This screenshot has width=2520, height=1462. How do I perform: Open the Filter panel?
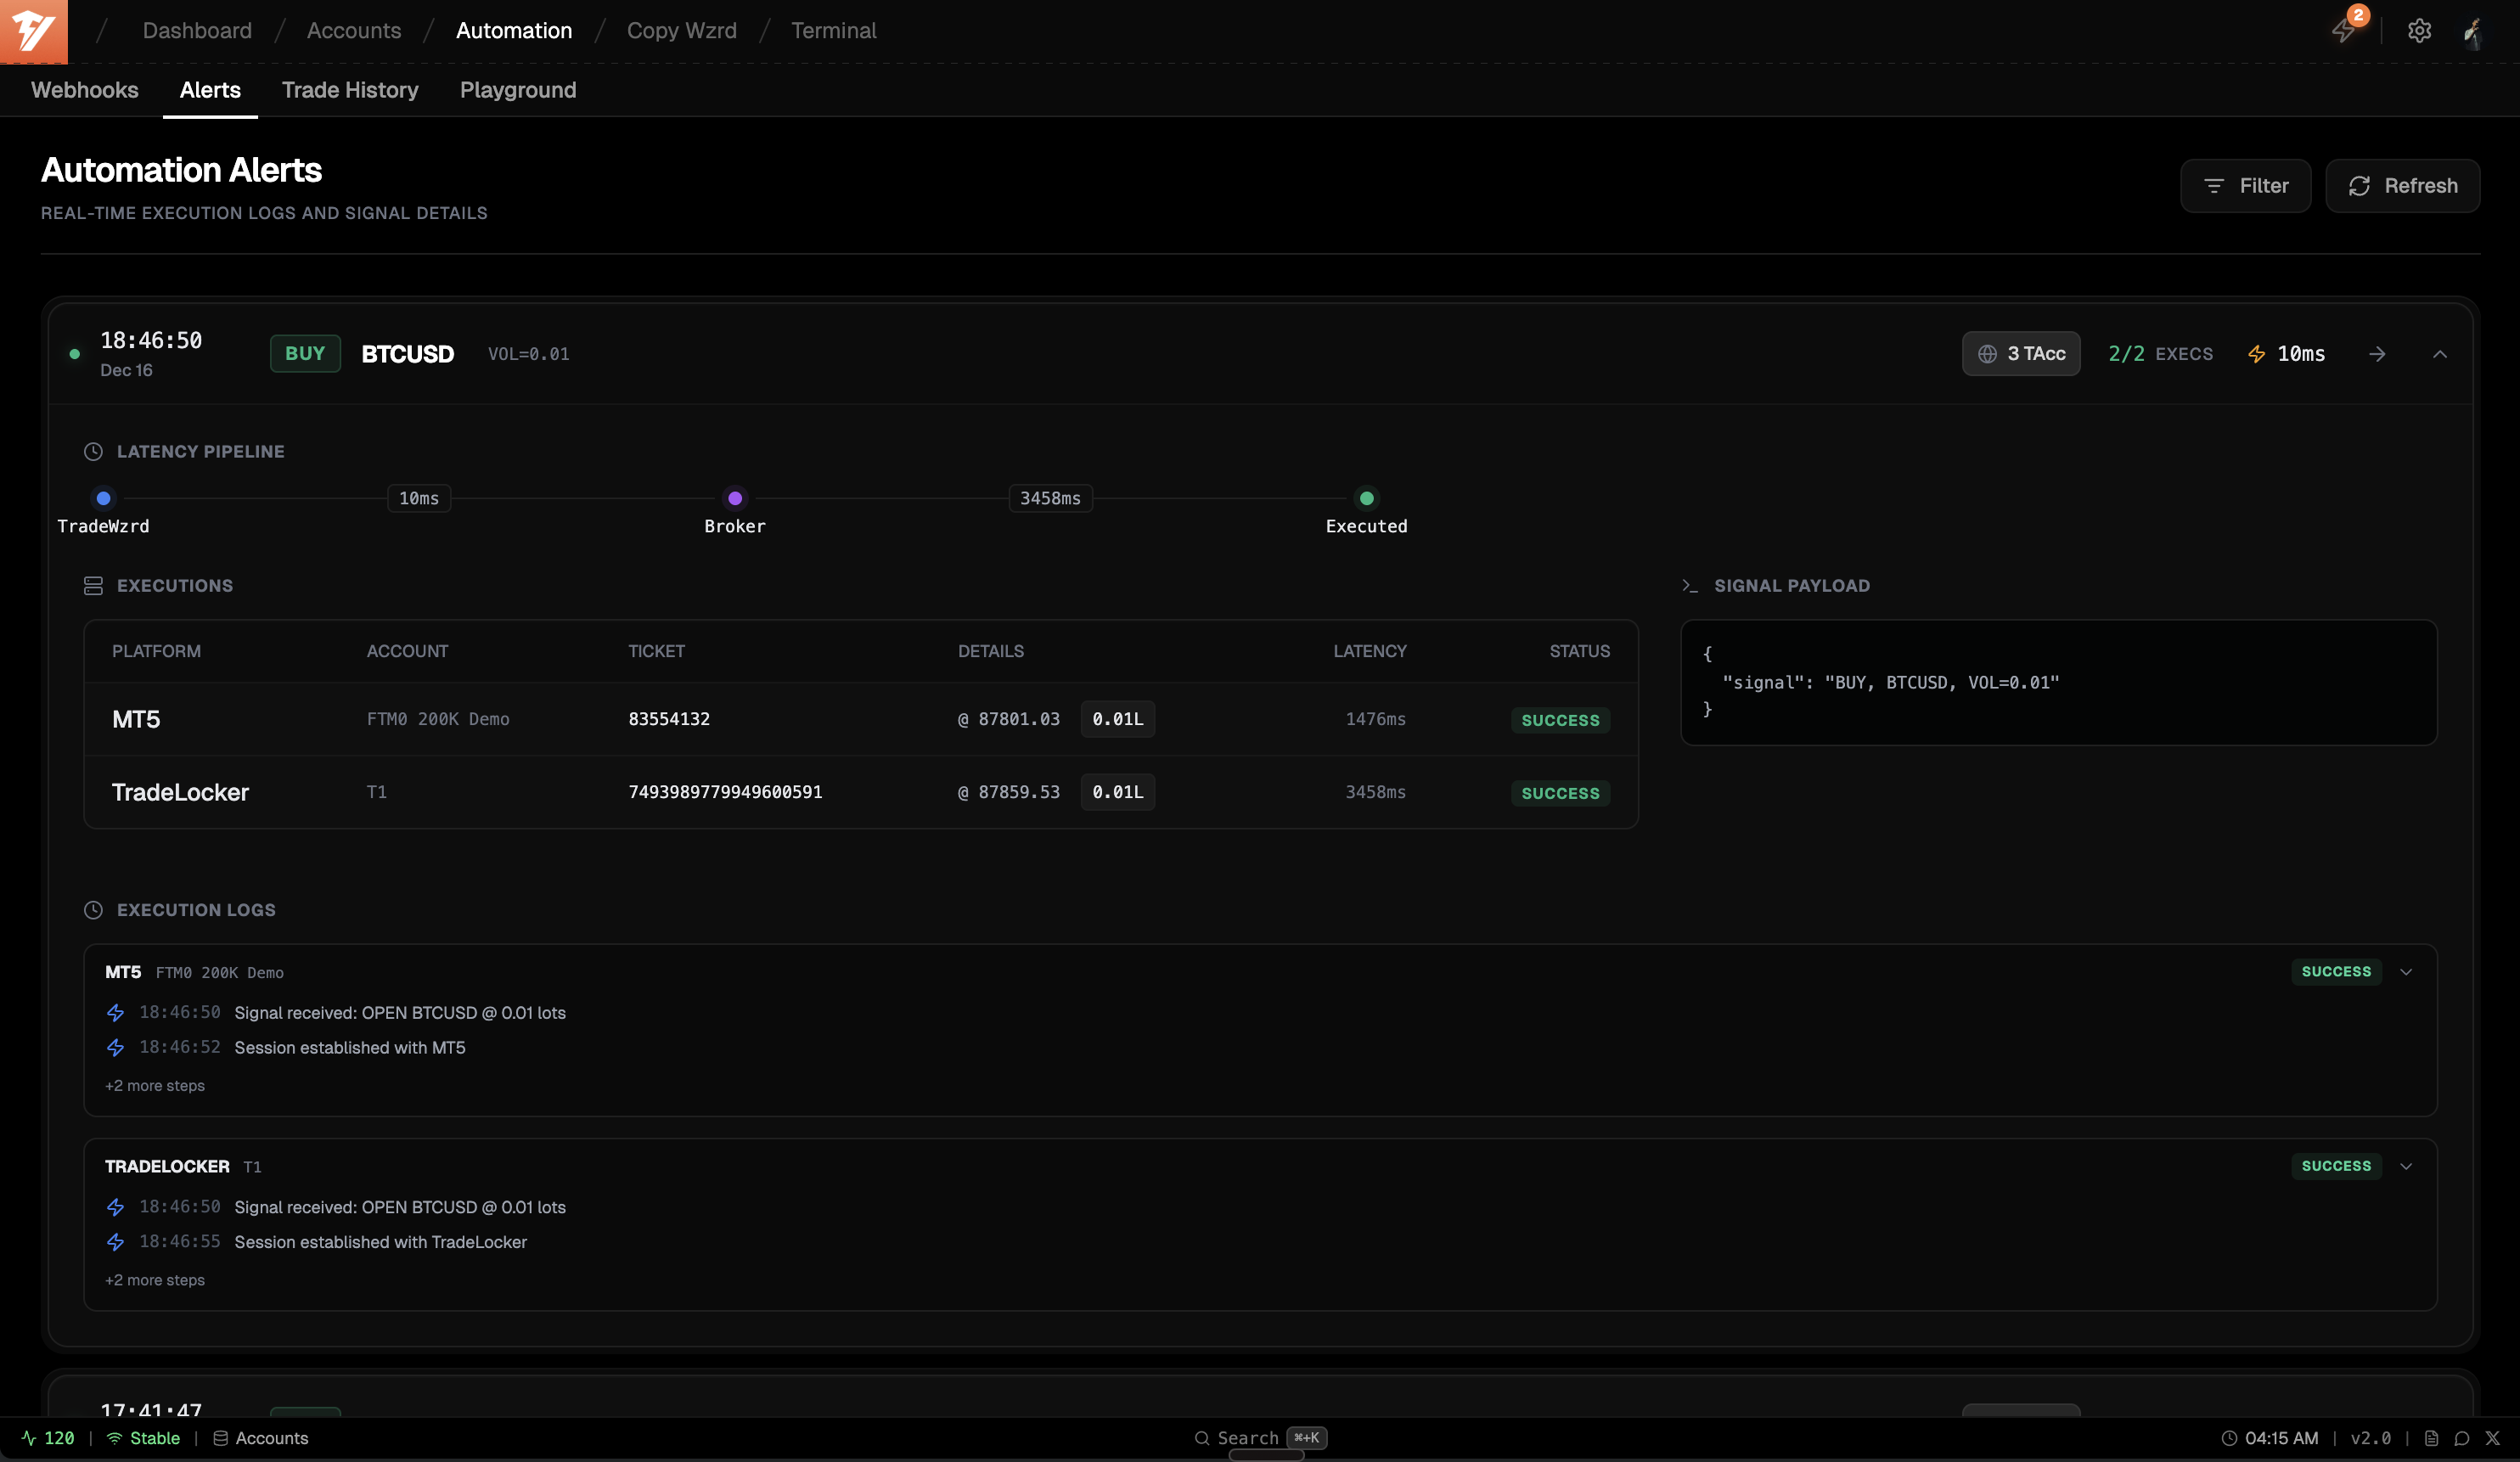(x=2245, y=185)
